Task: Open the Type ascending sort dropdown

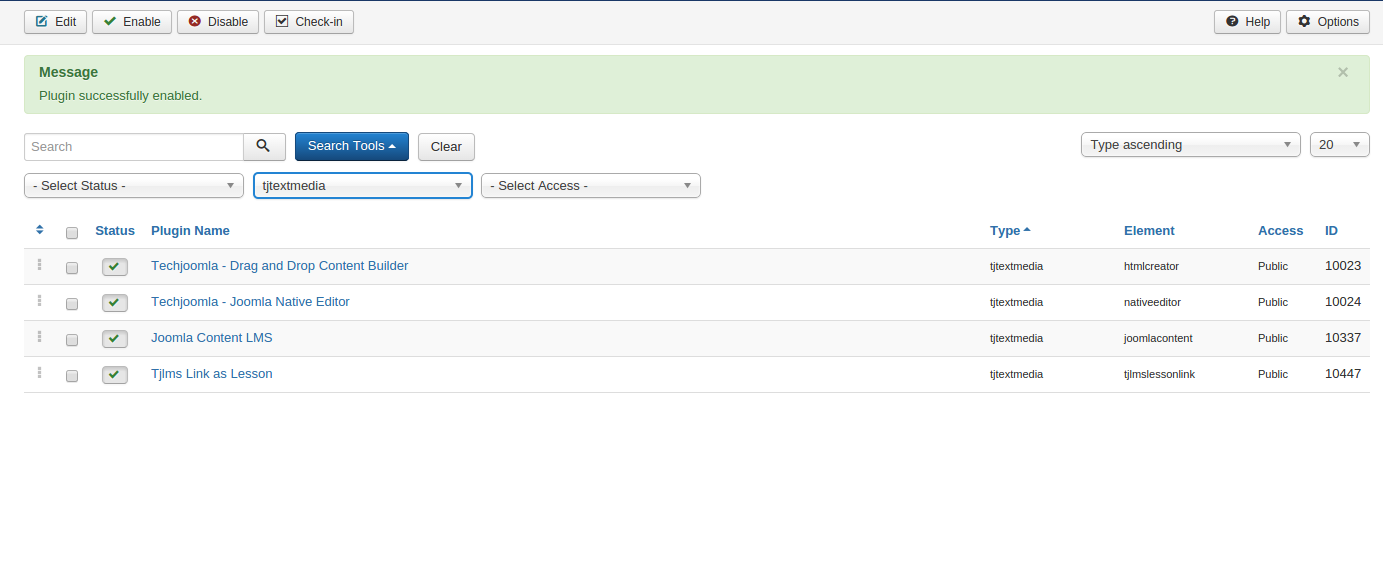Action: (x=1190, y=145)
